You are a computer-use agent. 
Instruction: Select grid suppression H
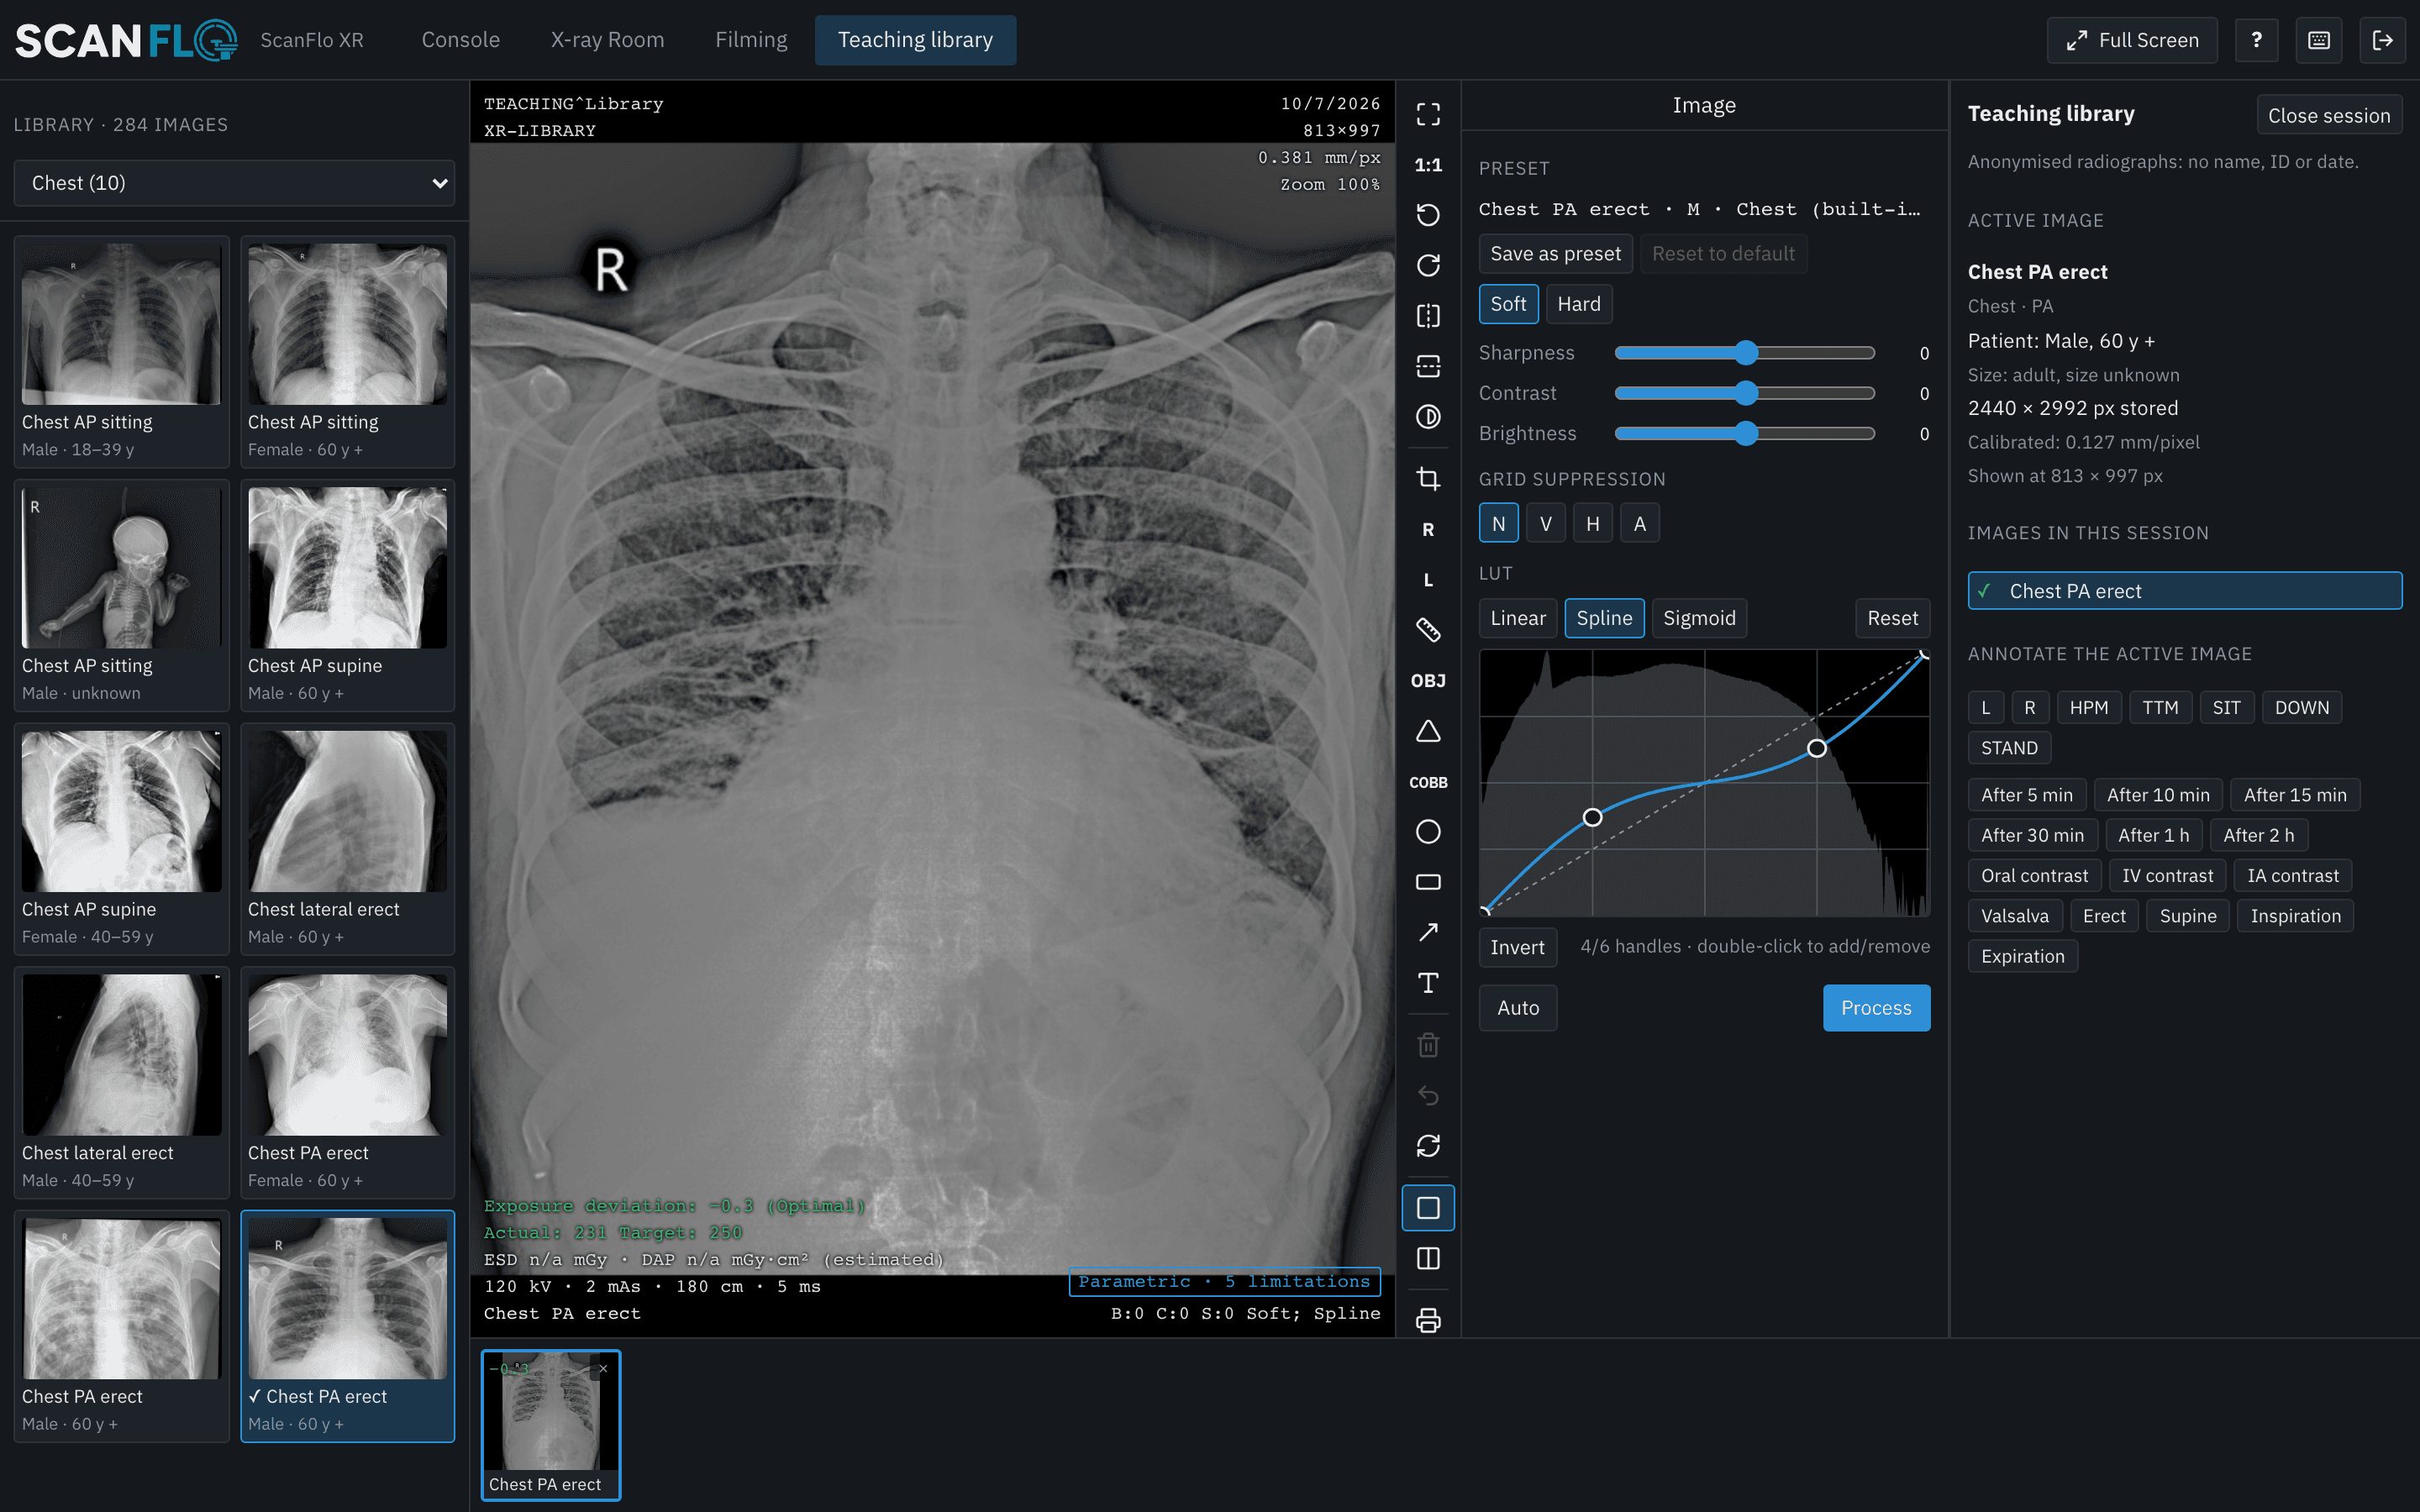pos(1592,523)
